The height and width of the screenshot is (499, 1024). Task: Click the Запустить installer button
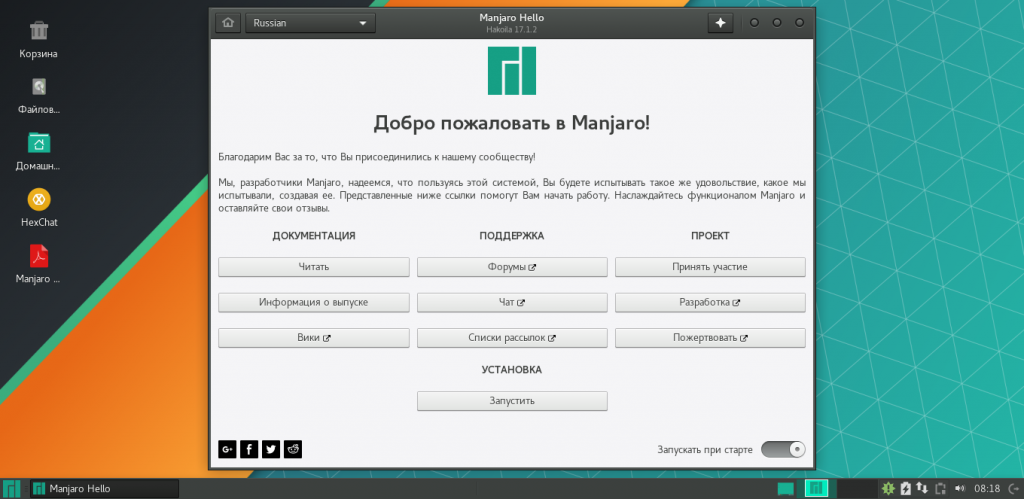tap(512, 401)
